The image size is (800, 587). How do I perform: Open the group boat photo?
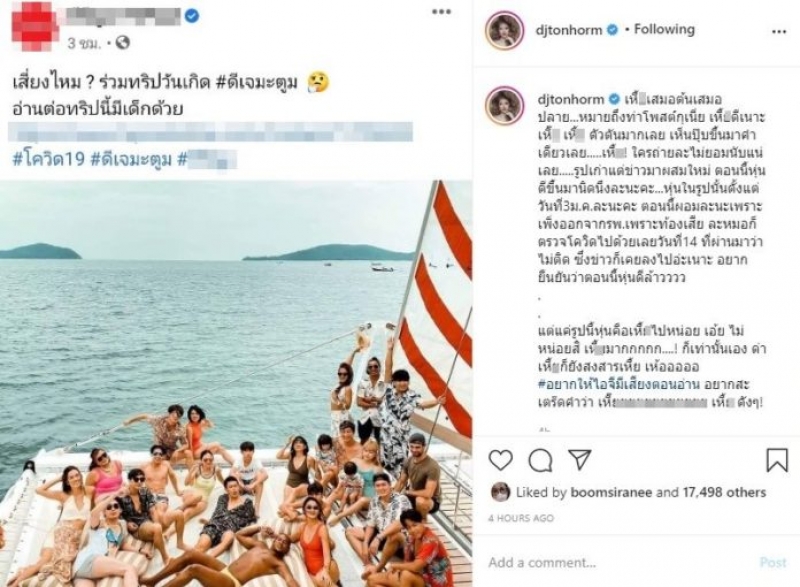pos(236,384)
